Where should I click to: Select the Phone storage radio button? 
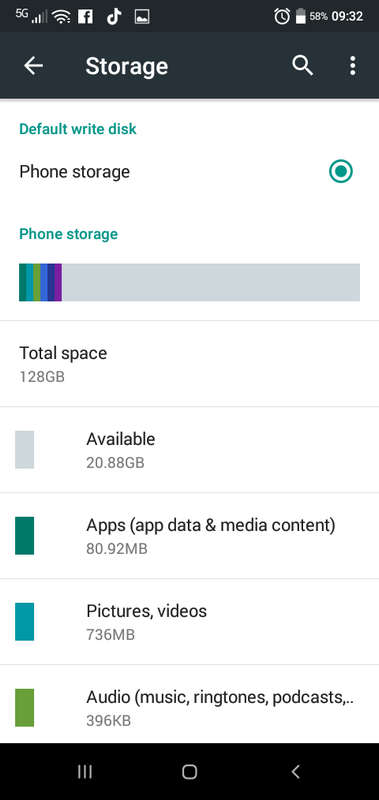click(341, 172)
